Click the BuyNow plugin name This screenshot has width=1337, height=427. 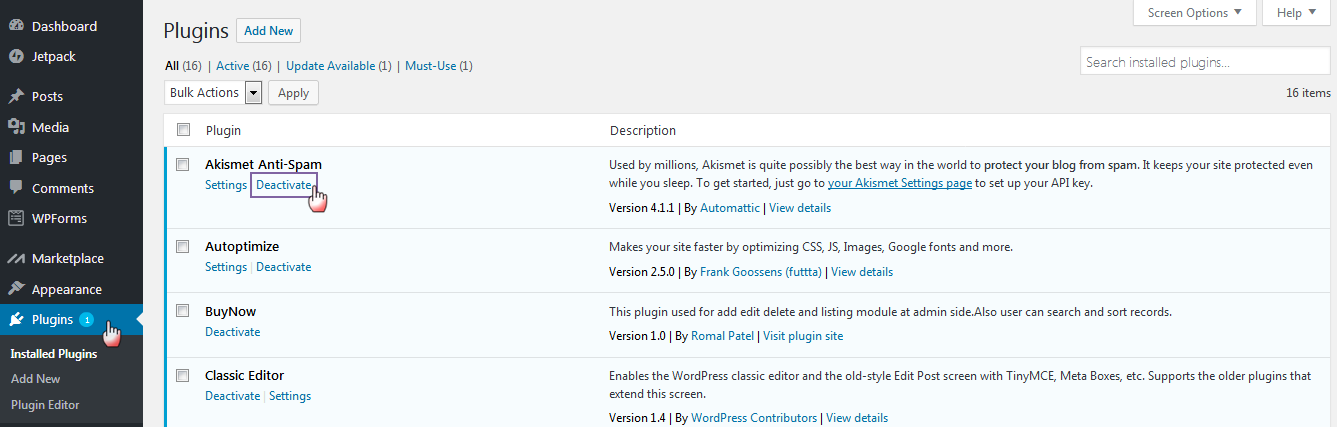[231, 311]
